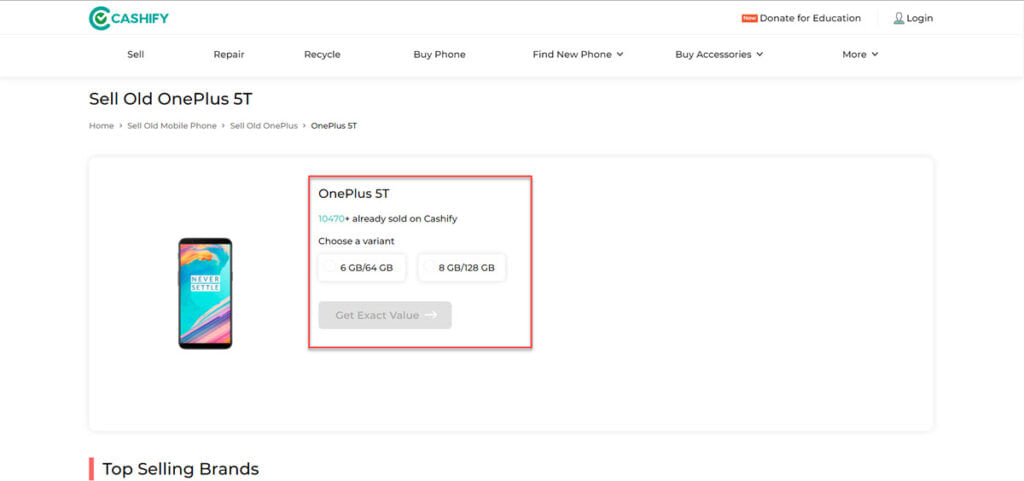Open the Buy Phone menu item

[440, 55]
